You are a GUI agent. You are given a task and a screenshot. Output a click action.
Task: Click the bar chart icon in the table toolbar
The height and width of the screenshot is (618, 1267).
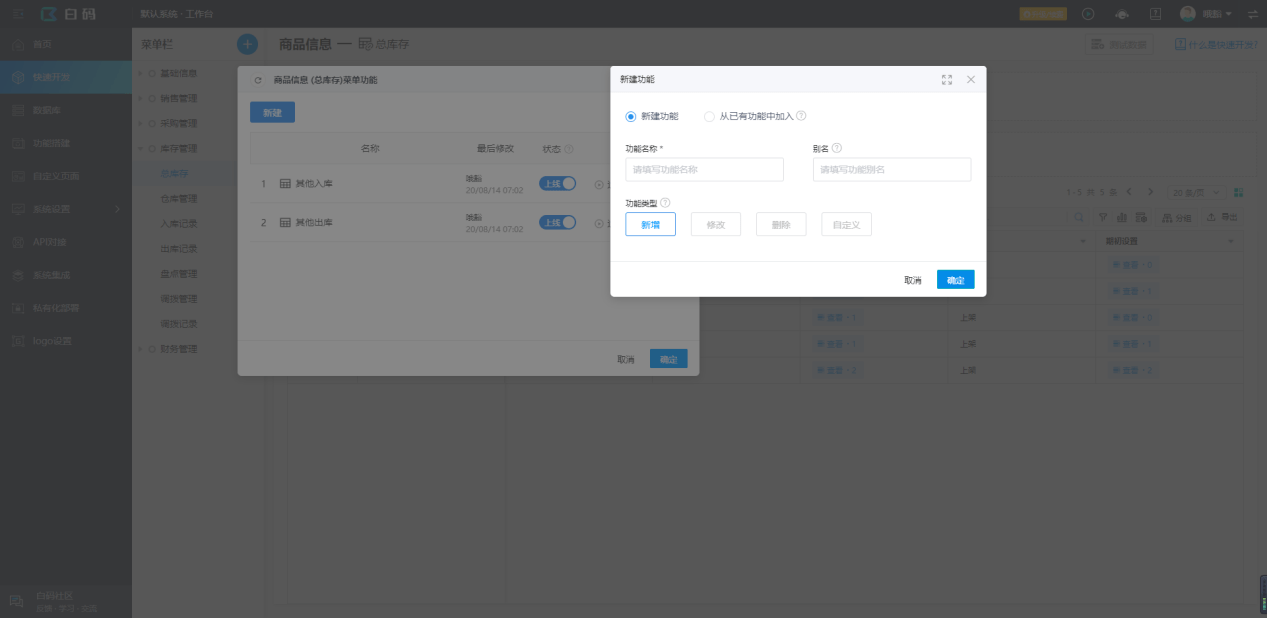coord(1122,217)
